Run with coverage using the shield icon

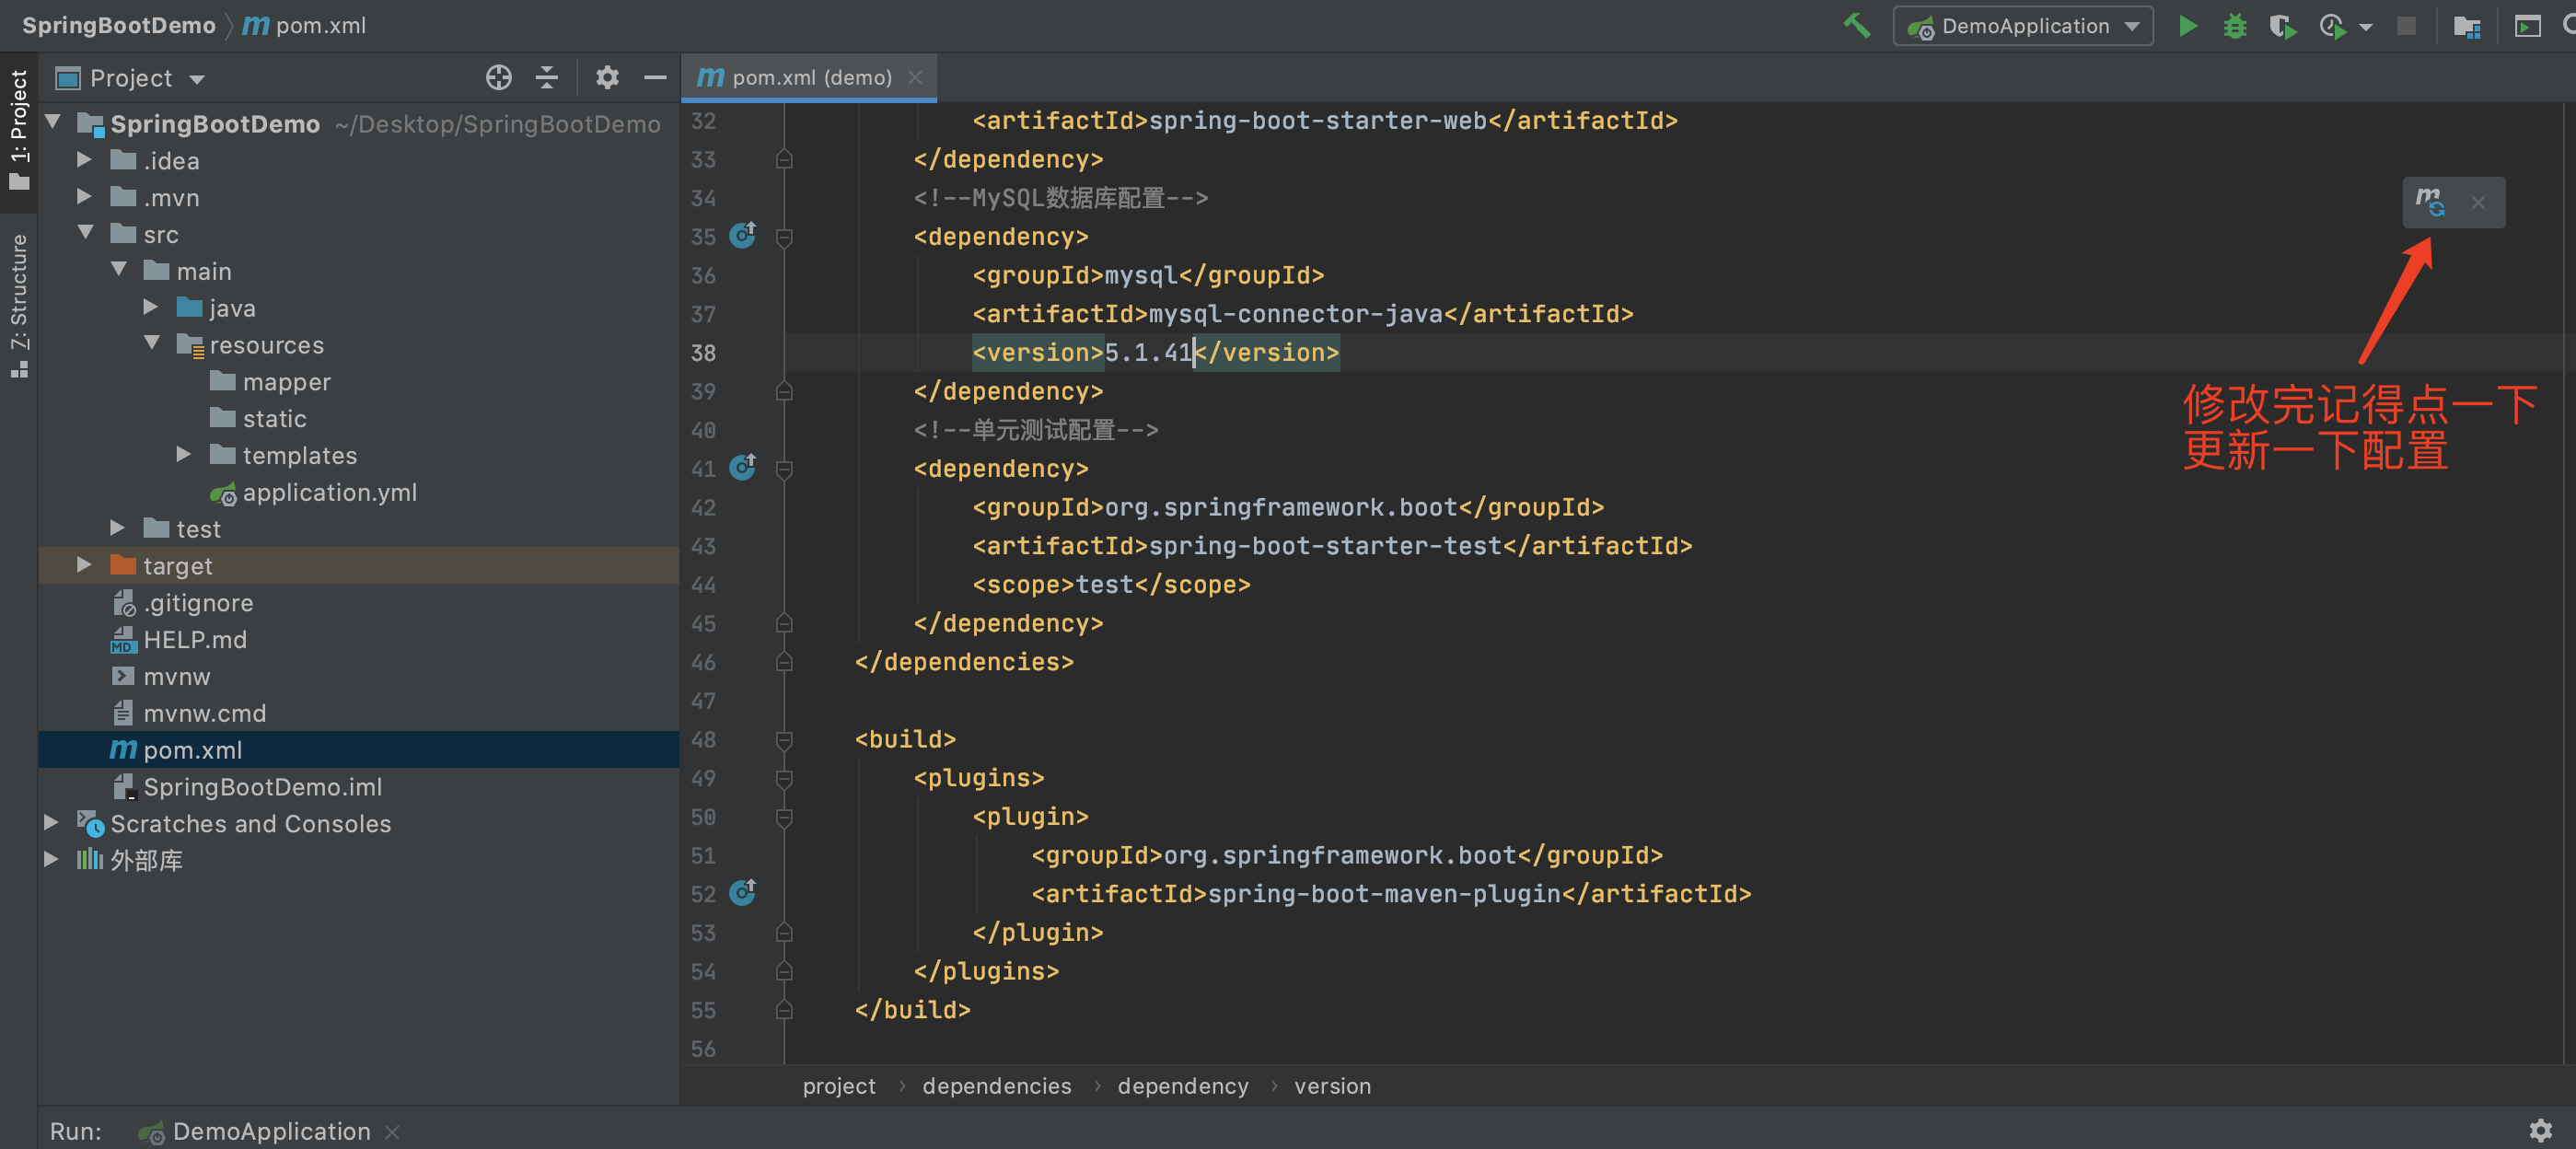(x=2281, y=26)
